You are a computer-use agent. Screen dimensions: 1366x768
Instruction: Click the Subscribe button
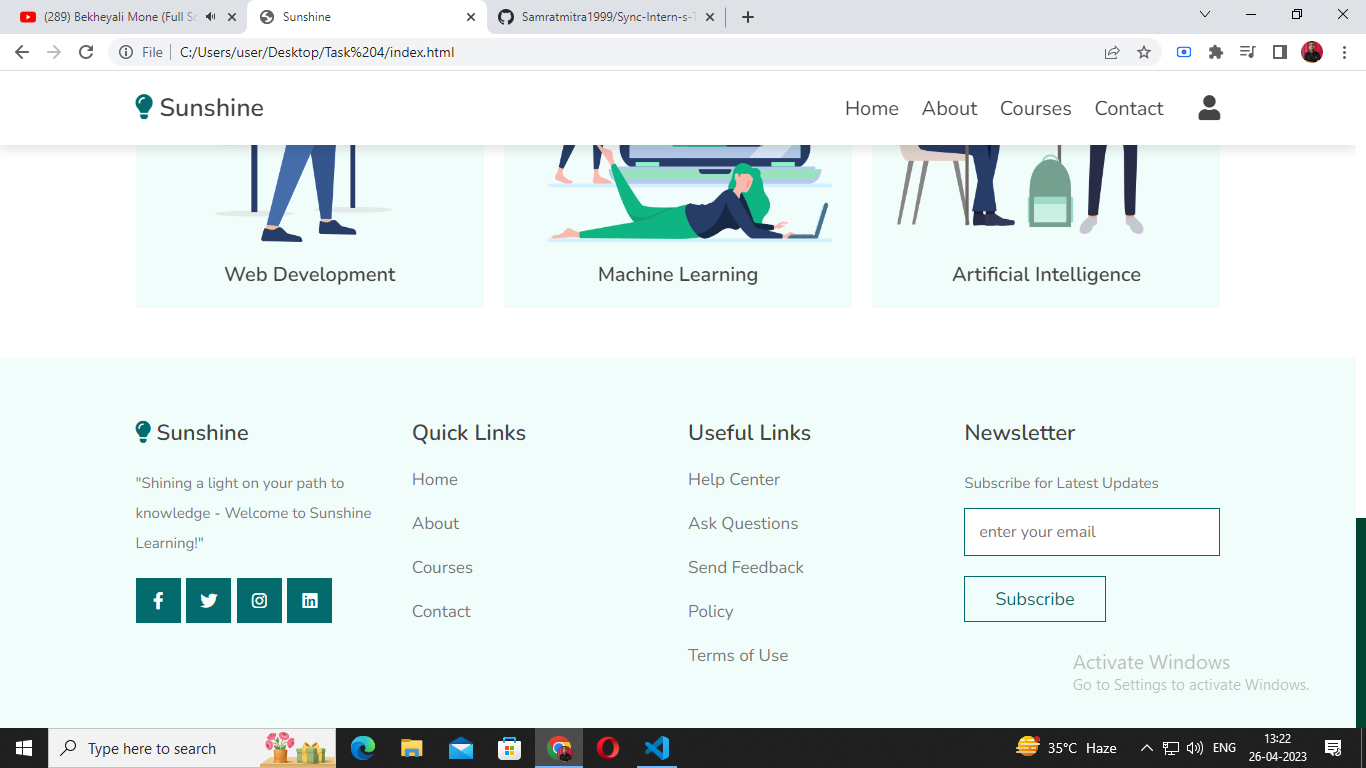tap(1035, 599)
